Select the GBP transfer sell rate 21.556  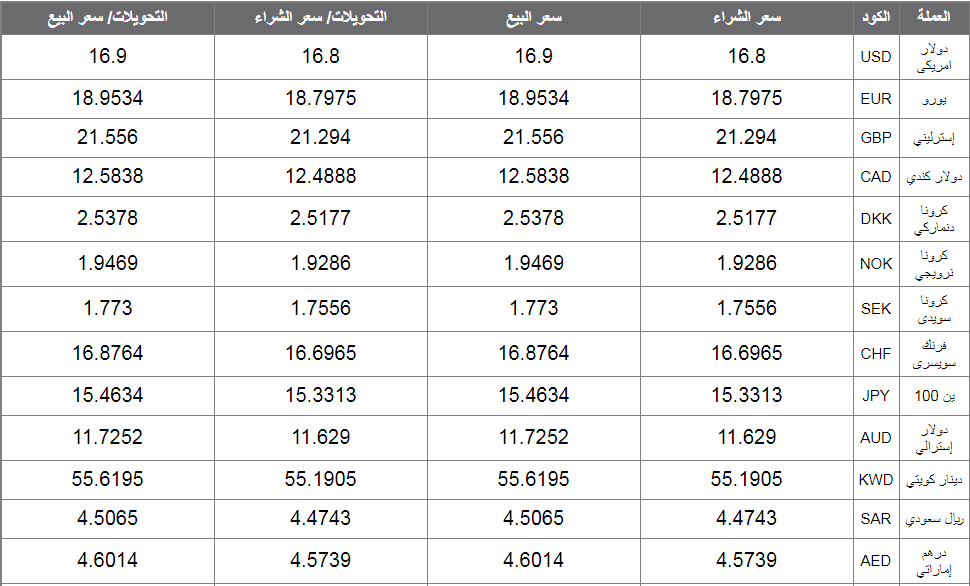click(x=108, y=137)
